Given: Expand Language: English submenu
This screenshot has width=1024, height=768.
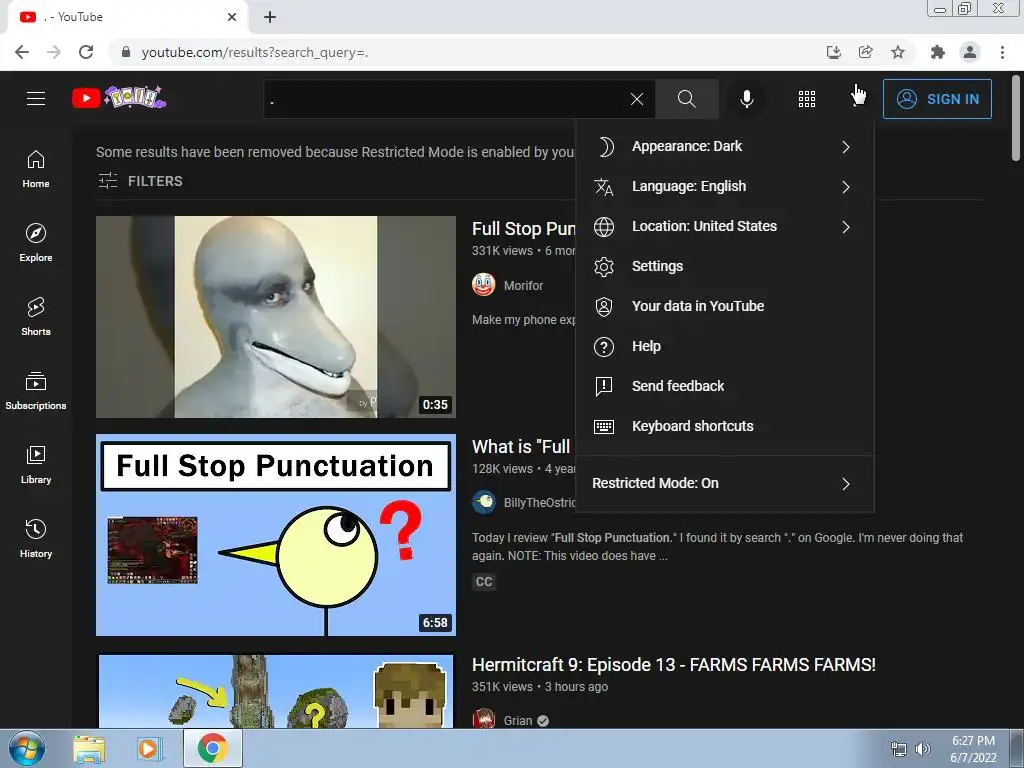Looking at the screenshot, I should (725, 186).
